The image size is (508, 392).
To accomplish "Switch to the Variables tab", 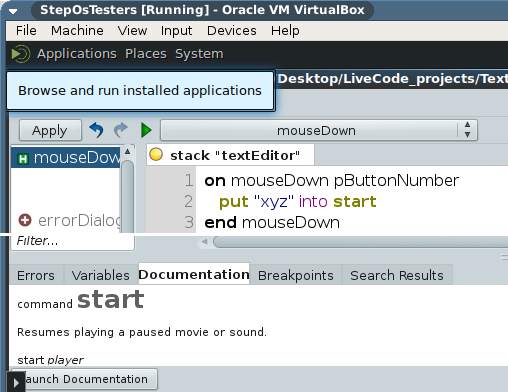I will pos(100,275).
